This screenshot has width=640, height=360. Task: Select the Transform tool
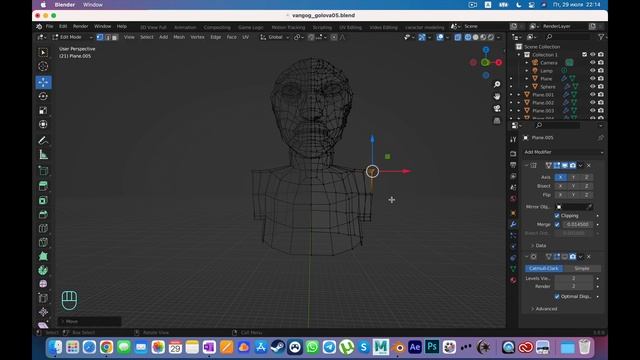click(43, 124)
